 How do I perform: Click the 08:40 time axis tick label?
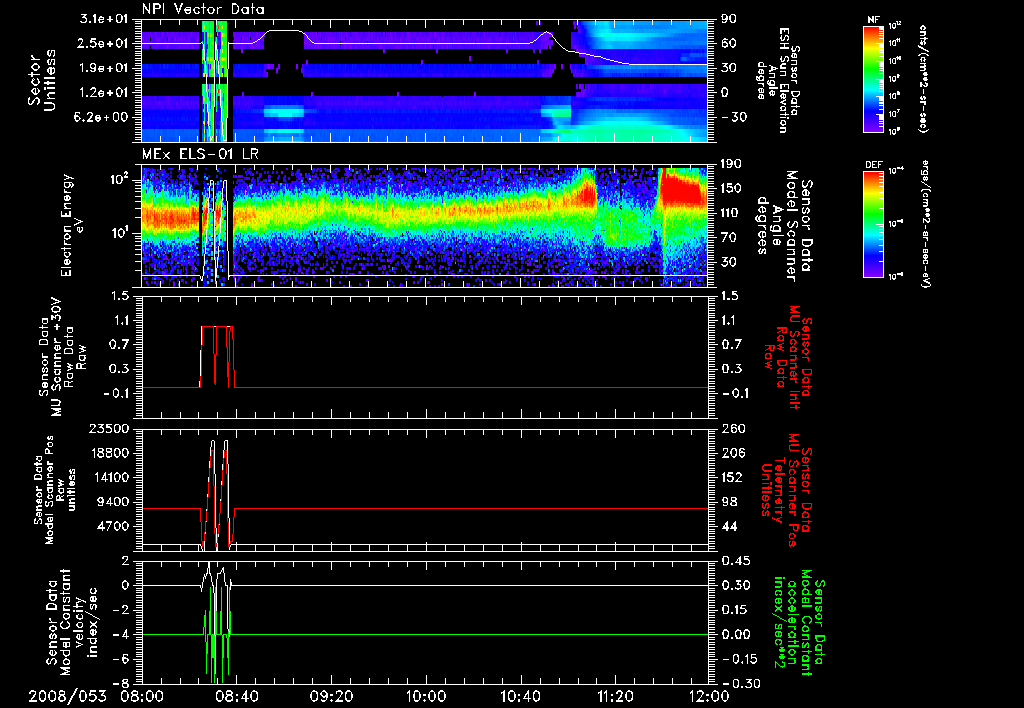coord(236,696)
